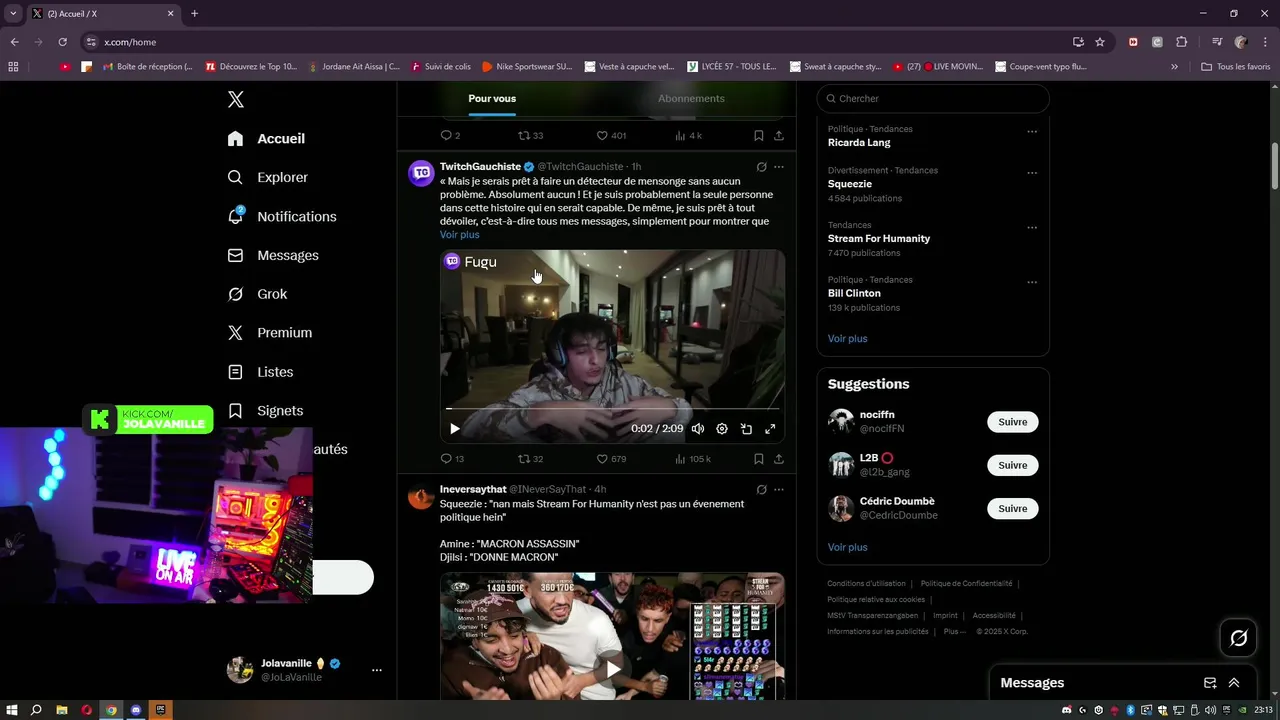Share the TwitchGauchiste post

779,459
